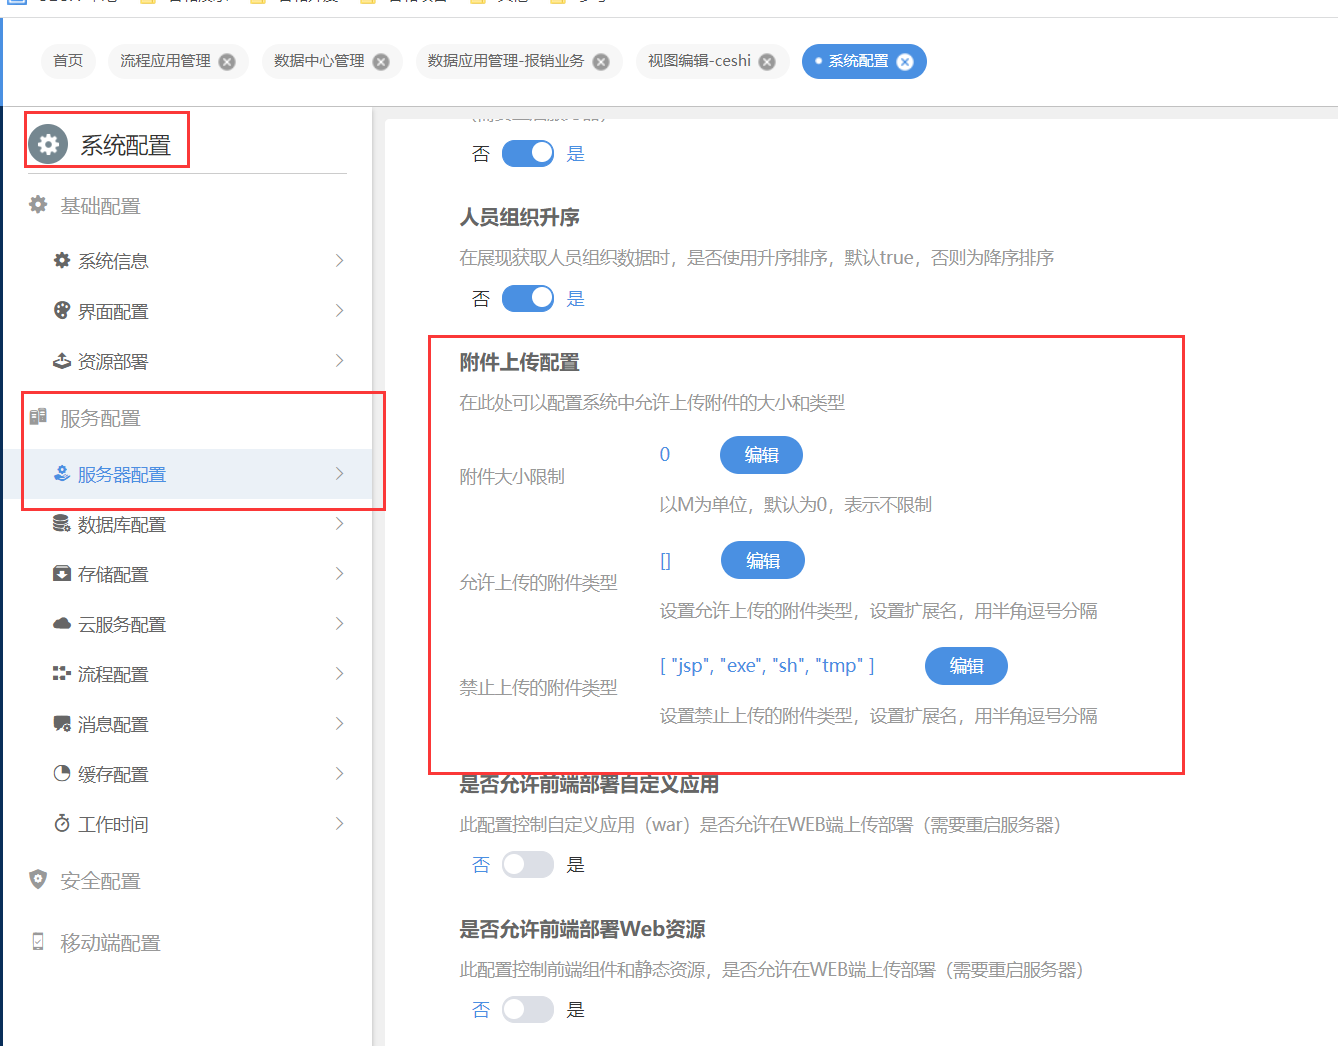1338x1046 pixels.
Task: Click the 系统配置 gear icon in header
Action: (x=48, y=145)
